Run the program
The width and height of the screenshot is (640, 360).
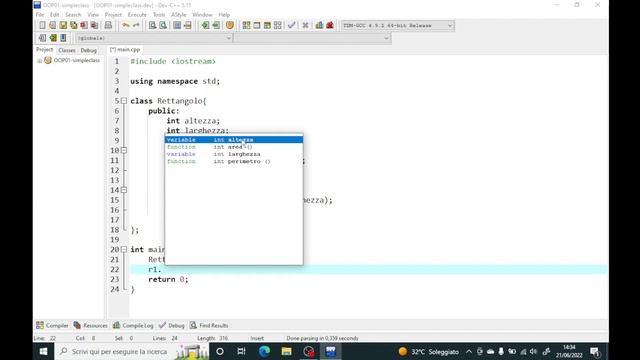pyautogui.click(x=257, y=25)
